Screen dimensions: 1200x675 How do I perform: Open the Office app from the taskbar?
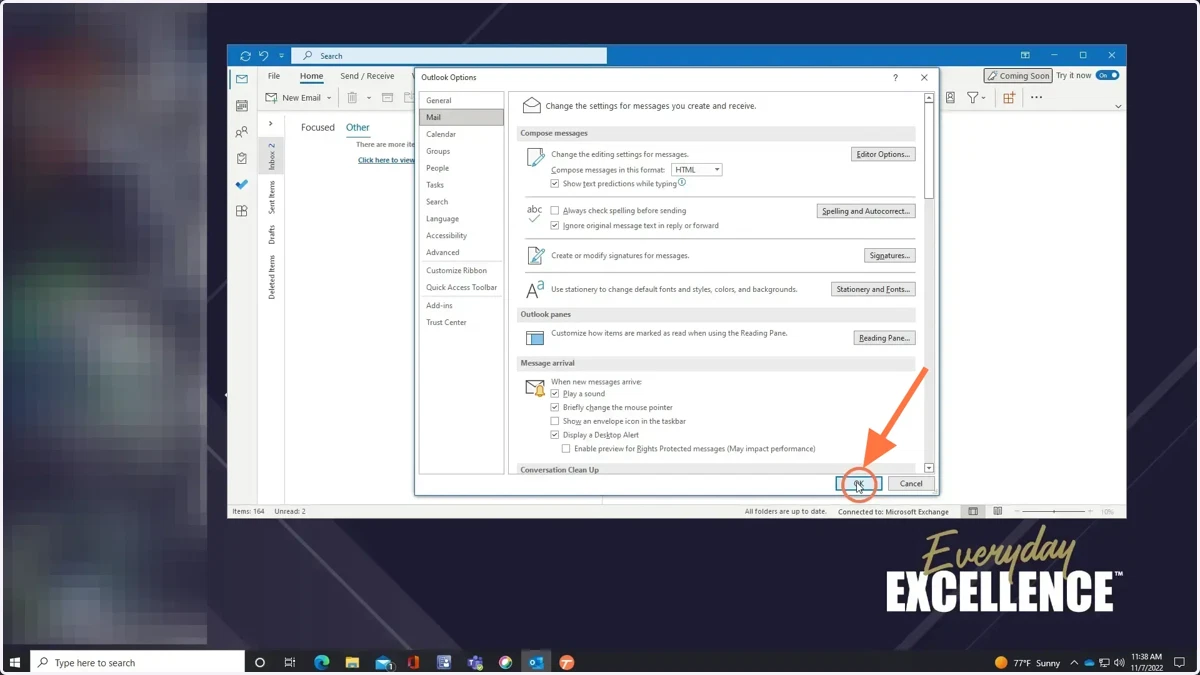point(413,662)
